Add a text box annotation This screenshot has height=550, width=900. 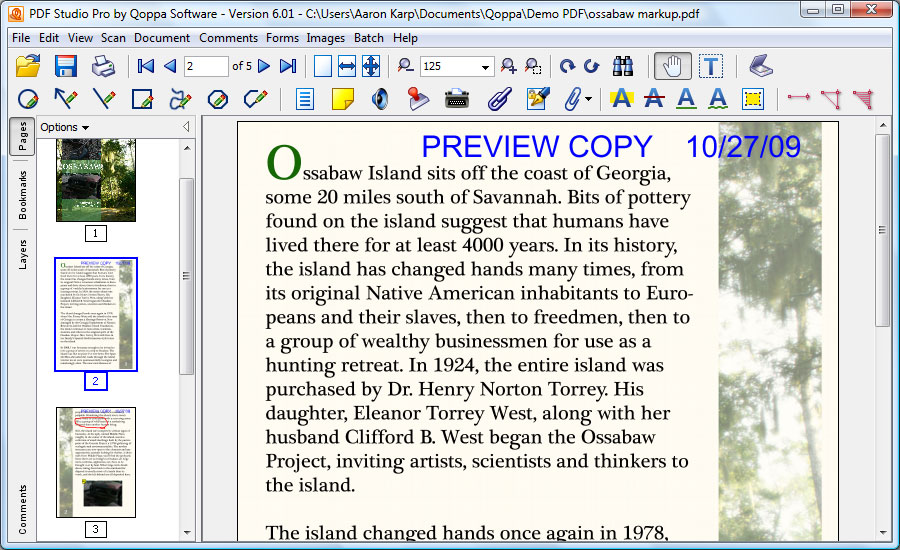305,99
